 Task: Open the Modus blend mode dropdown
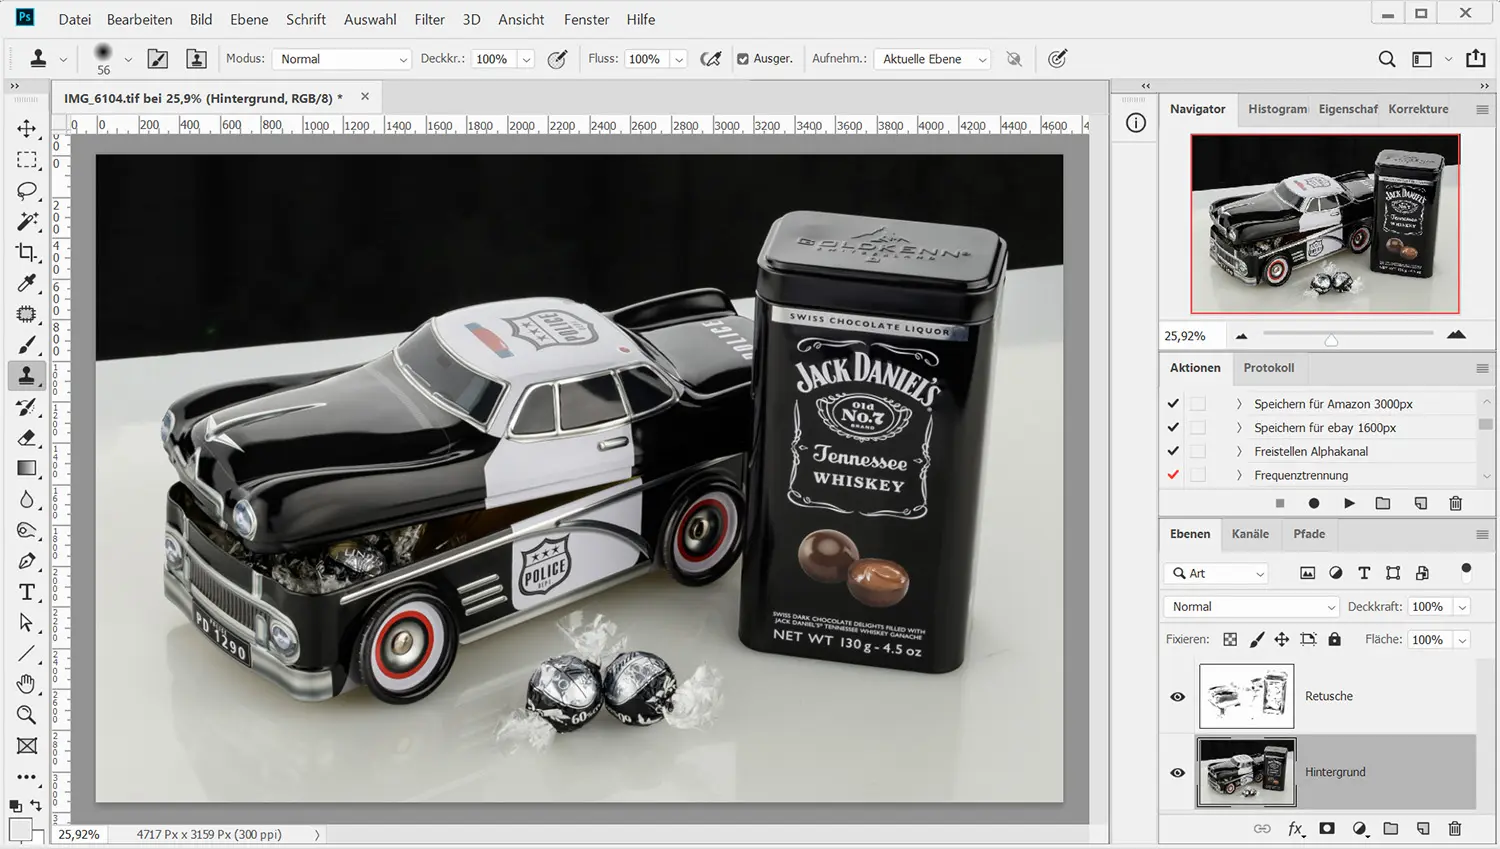click(343, 59)
